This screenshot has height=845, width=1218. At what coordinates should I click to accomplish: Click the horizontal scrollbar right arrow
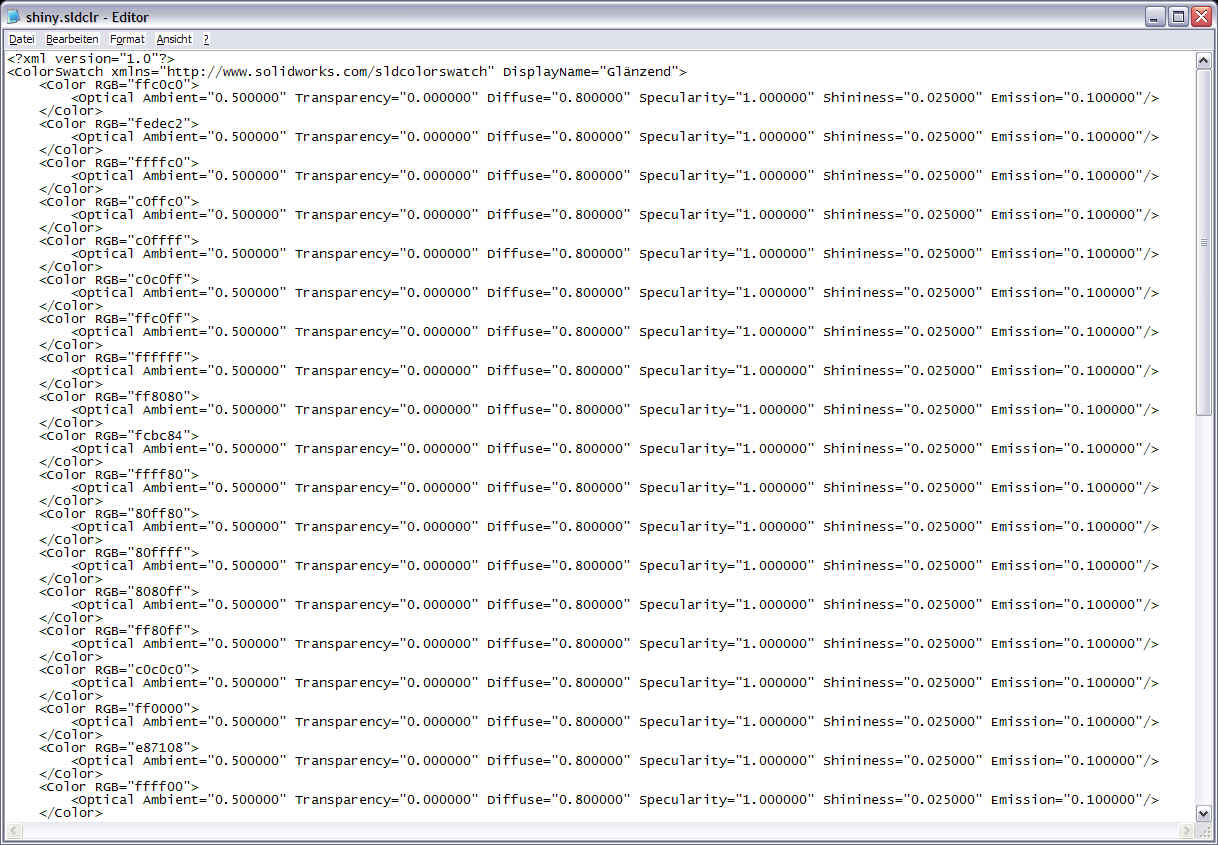pyautogui.click(x=1187, y=831)
